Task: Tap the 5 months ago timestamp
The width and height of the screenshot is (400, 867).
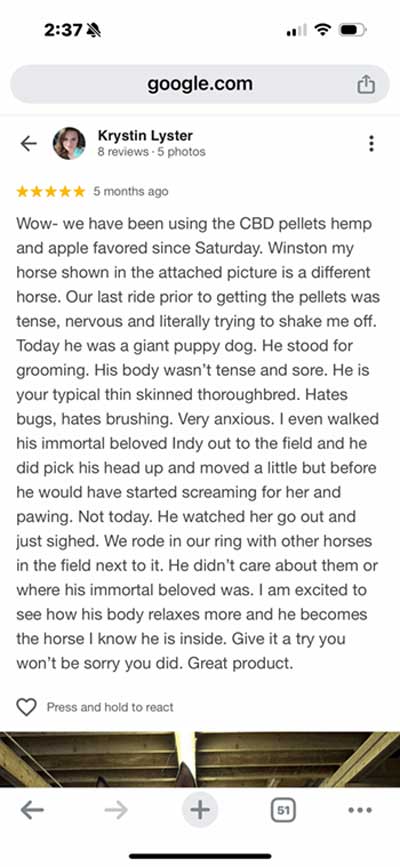Action: pyautogui.click(x=131, y=191)
